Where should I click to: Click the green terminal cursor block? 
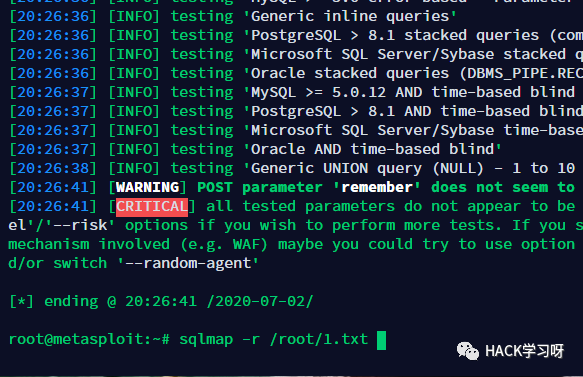point(381,341)
